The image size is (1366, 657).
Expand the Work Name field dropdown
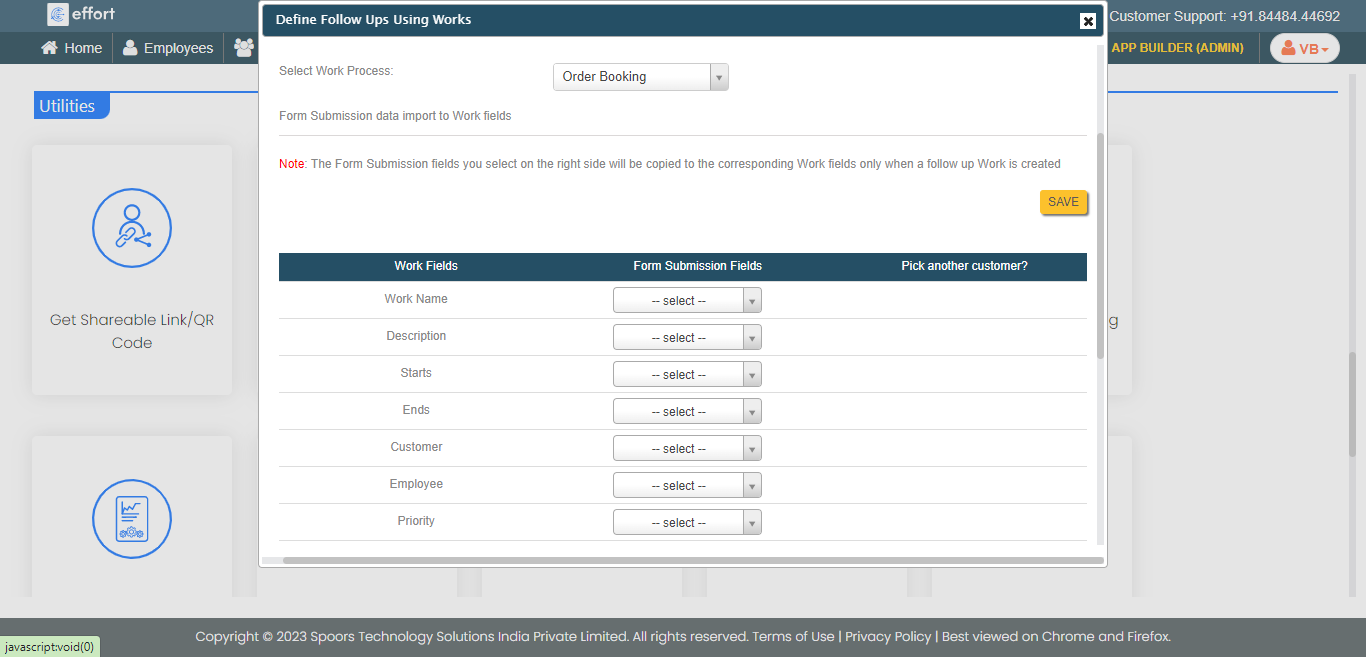coord(687,301)
